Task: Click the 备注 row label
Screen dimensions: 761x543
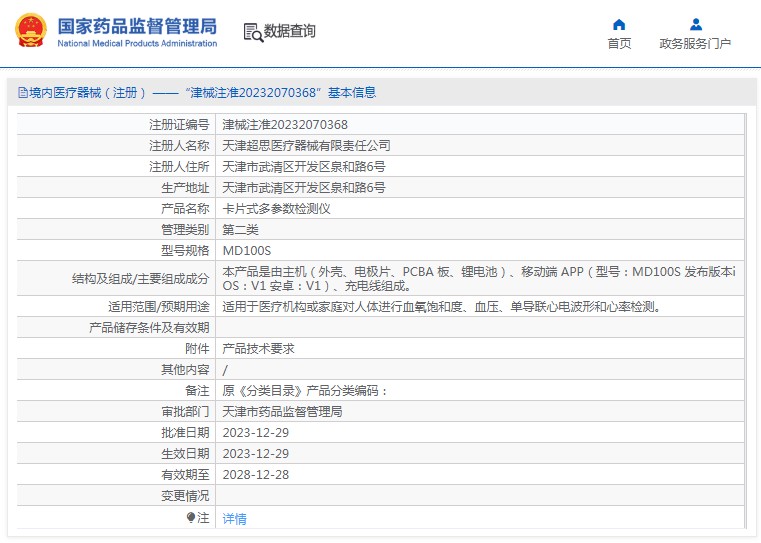Action: click(x=197, y=391)
